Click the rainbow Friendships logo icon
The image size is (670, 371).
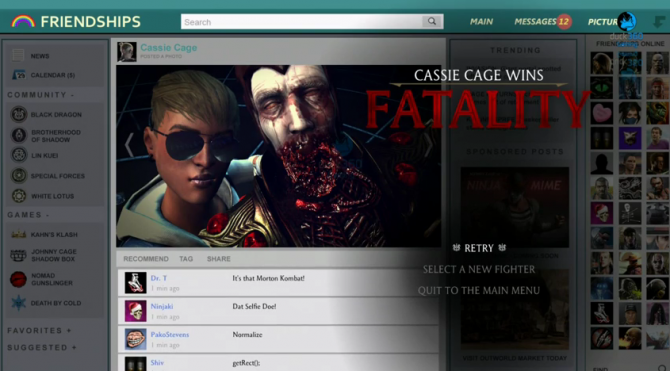23,21
